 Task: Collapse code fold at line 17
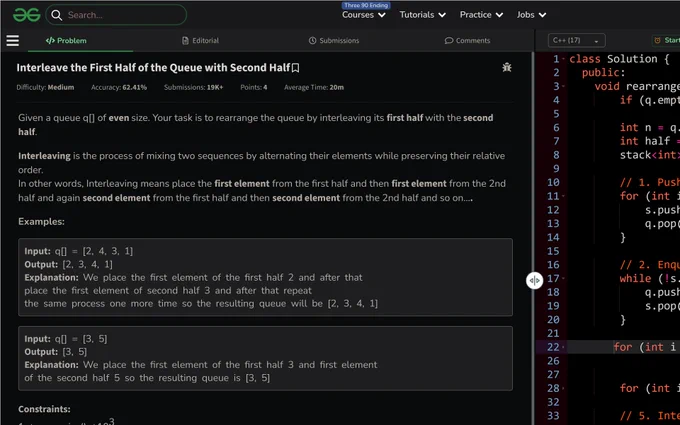click(563, 278)
